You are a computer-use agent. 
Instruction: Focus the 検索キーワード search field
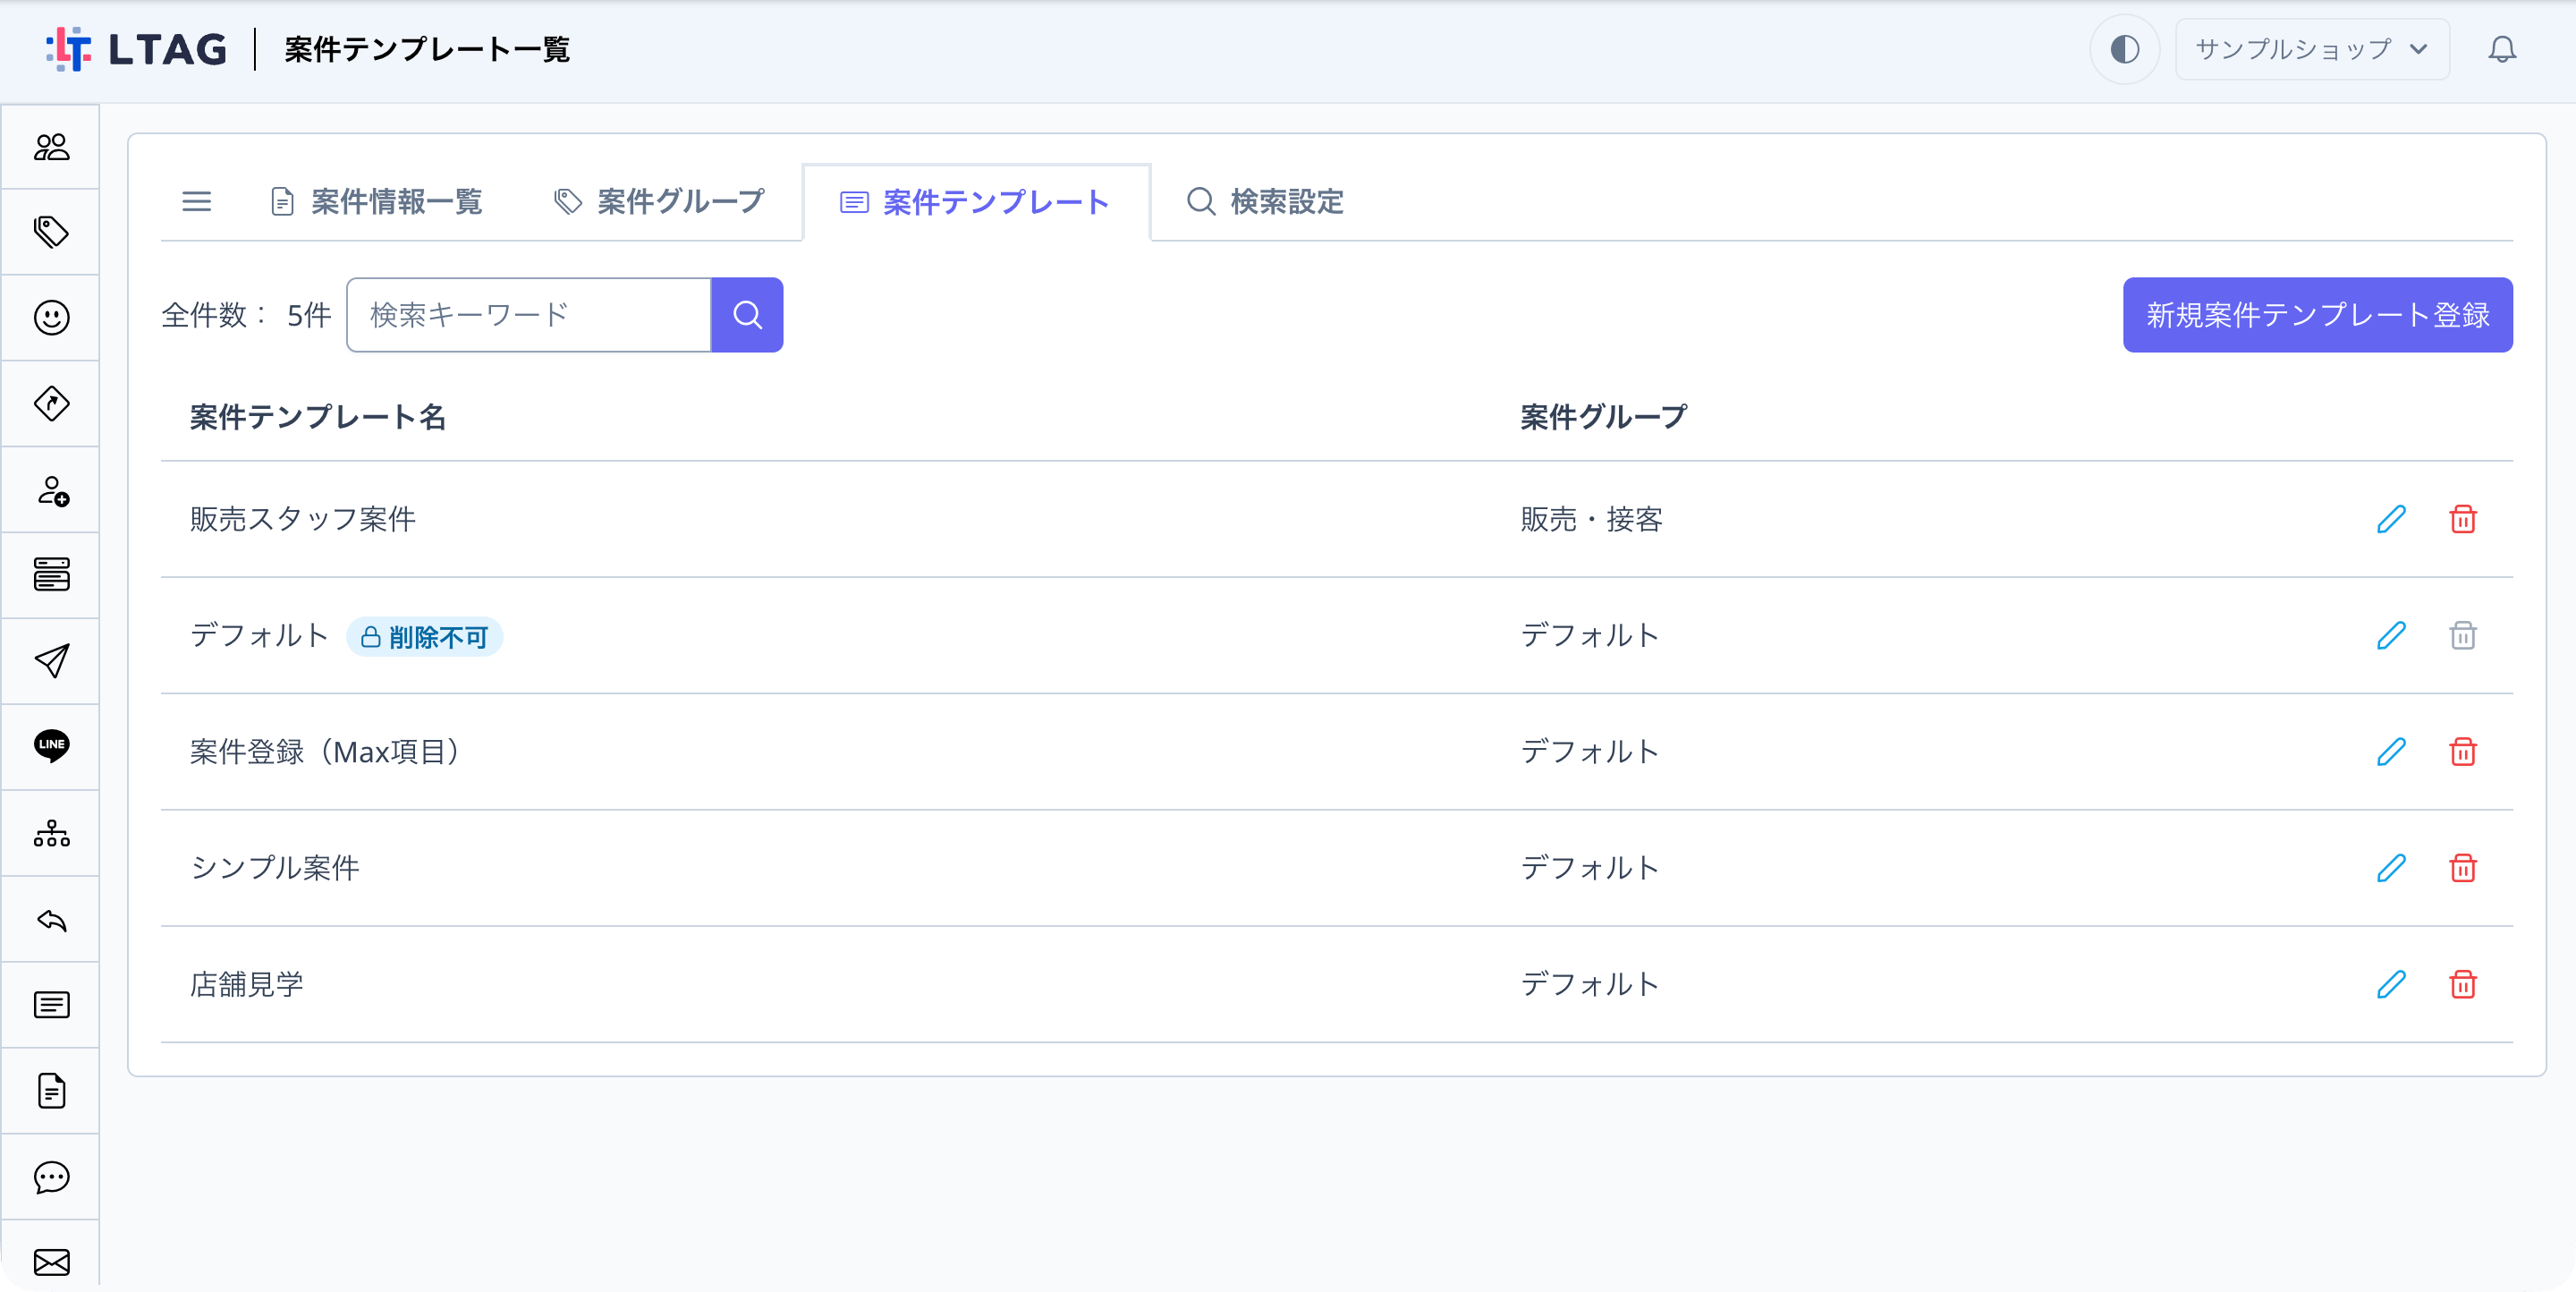point(529,315)
